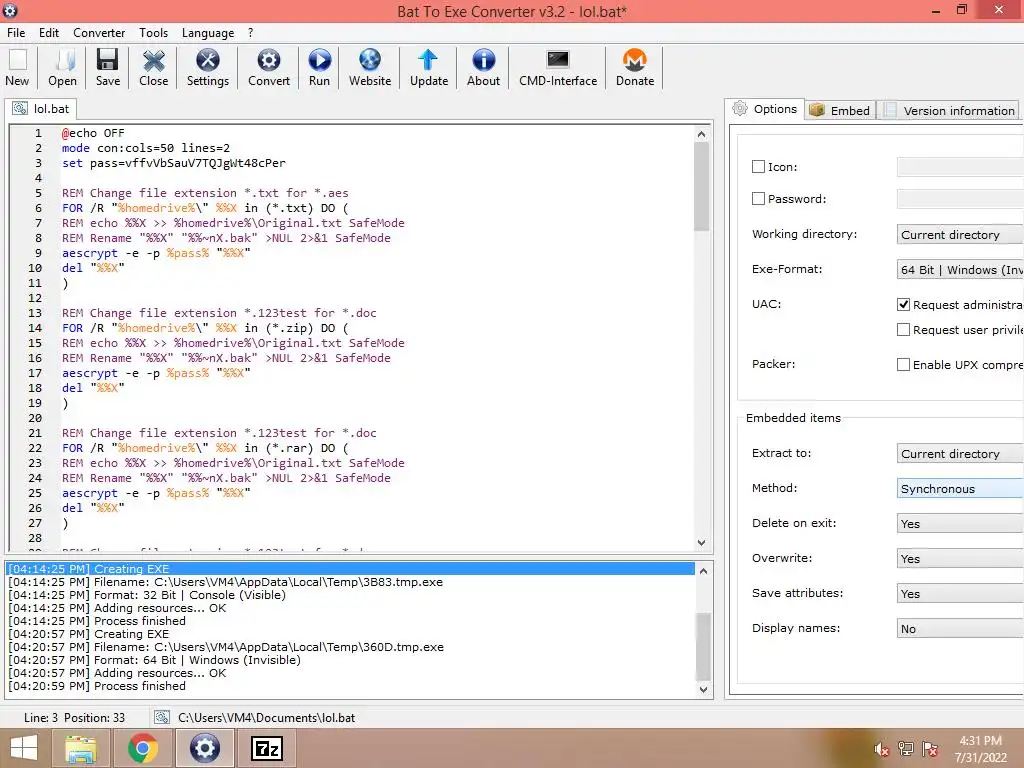
Task: Open File Explorer from taskbar
Action: [81, 748]
